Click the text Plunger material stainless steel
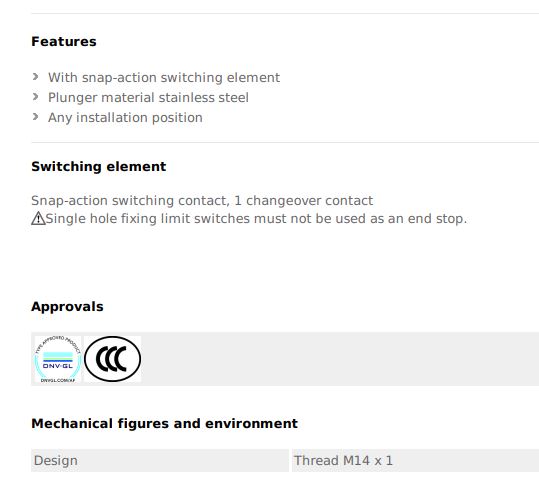539x493 pixels. pyautogui.click(x=148, y=97)
